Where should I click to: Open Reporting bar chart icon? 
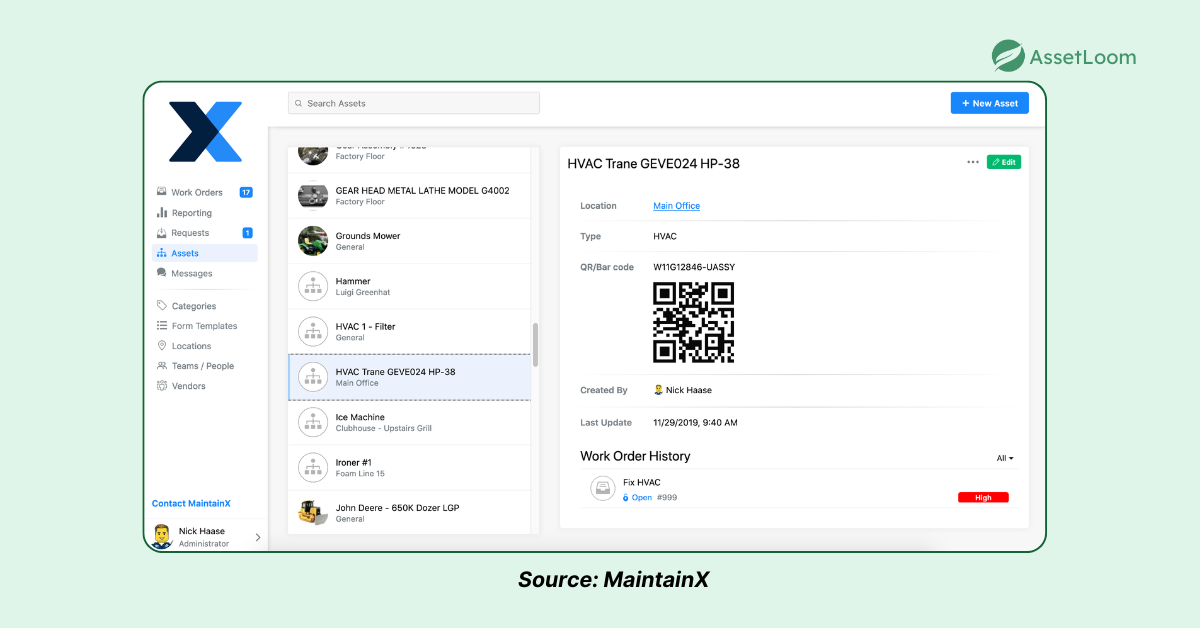pos(162,213)
